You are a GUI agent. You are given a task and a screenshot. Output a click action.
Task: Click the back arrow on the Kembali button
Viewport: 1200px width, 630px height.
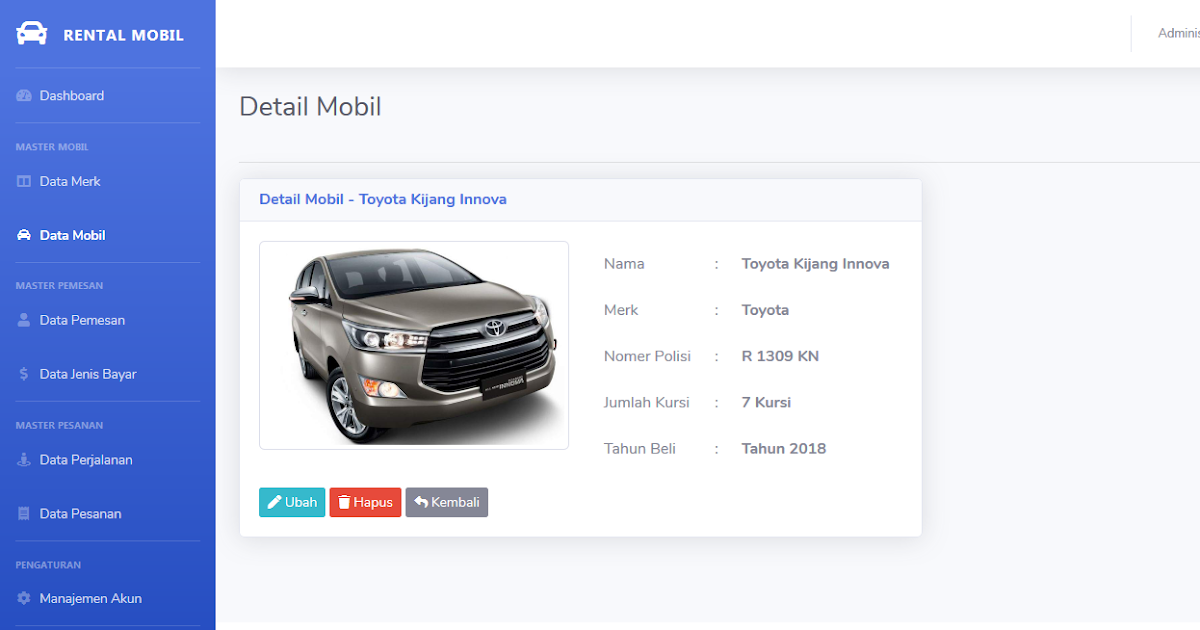click(x=420, y=502)
